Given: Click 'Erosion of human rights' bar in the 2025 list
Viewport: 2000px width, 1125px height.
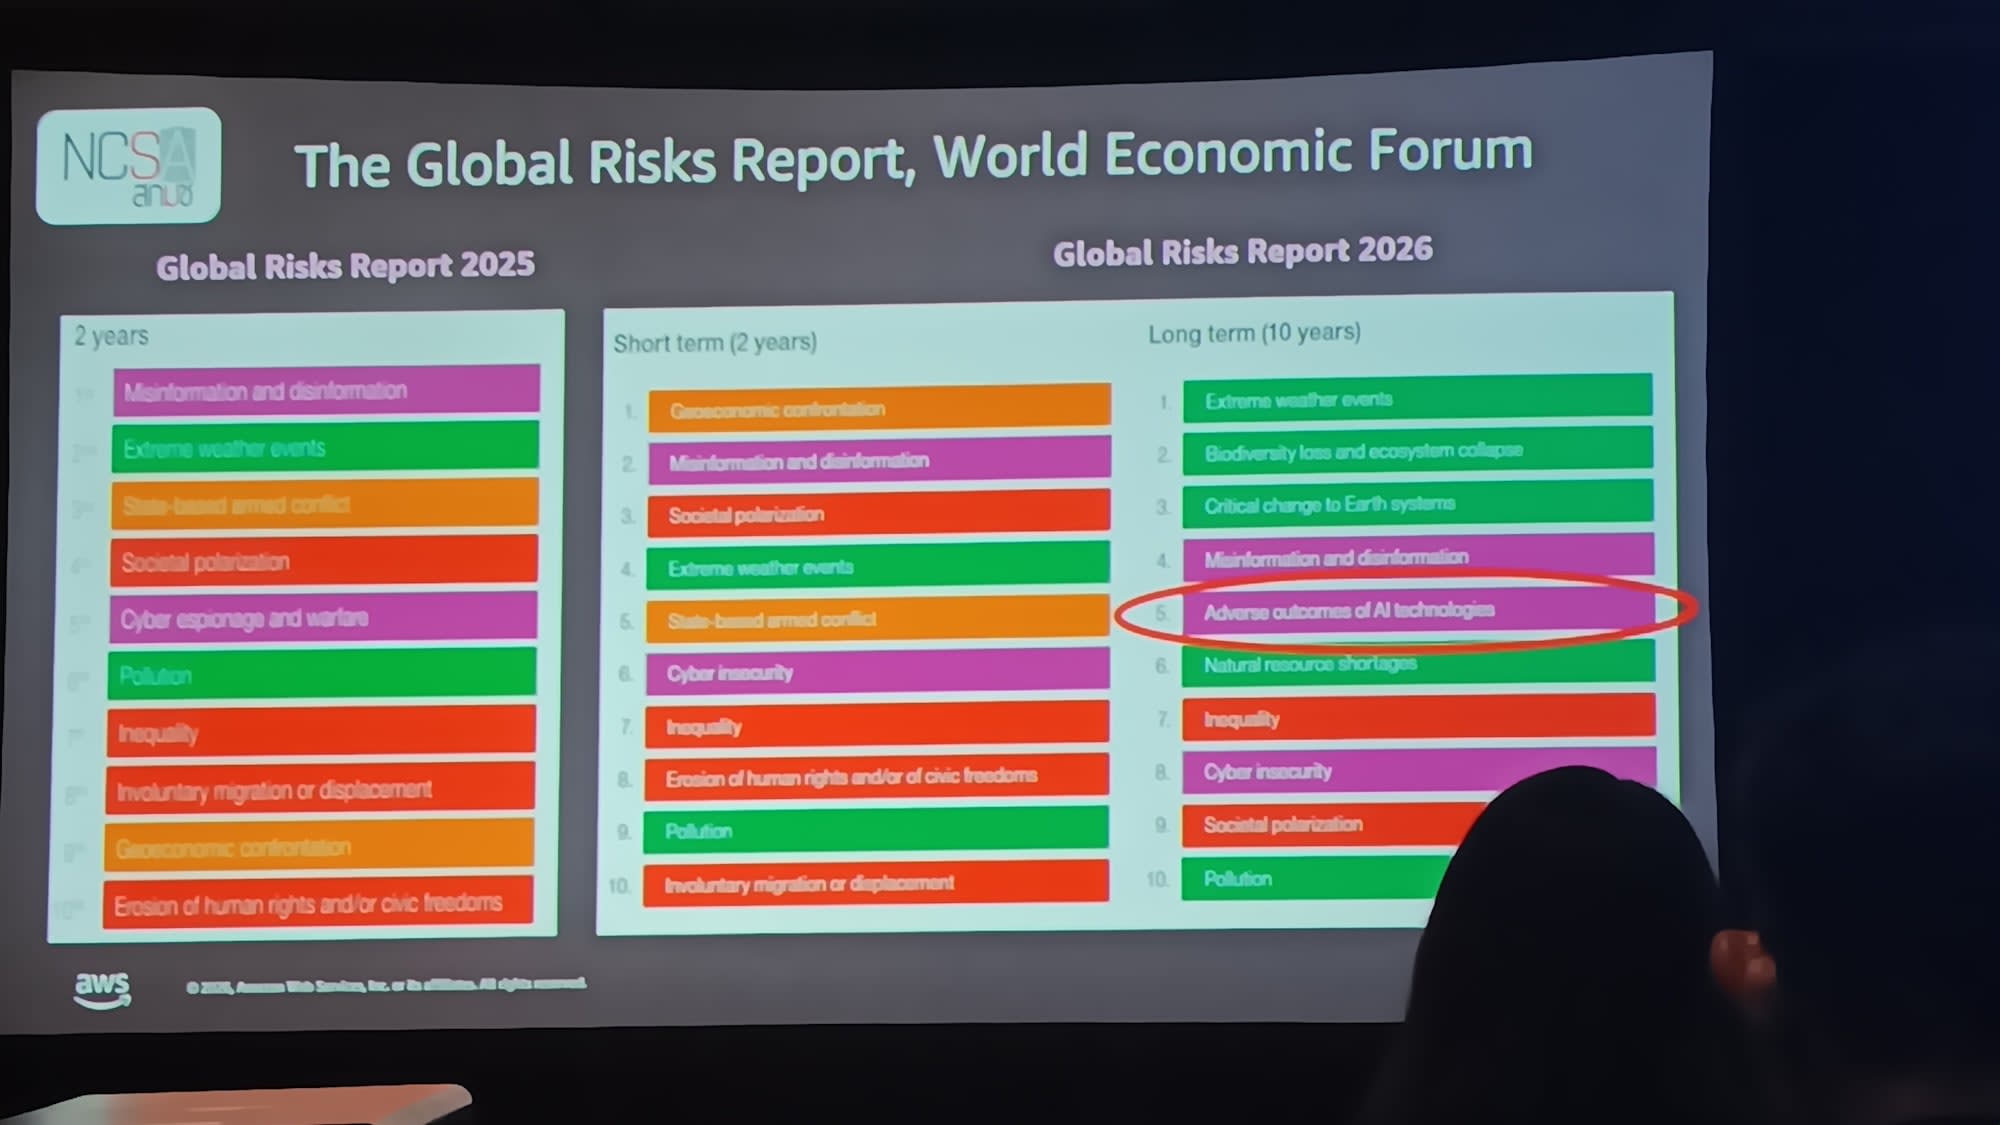Looking at the screenshot, I should 317,904.
